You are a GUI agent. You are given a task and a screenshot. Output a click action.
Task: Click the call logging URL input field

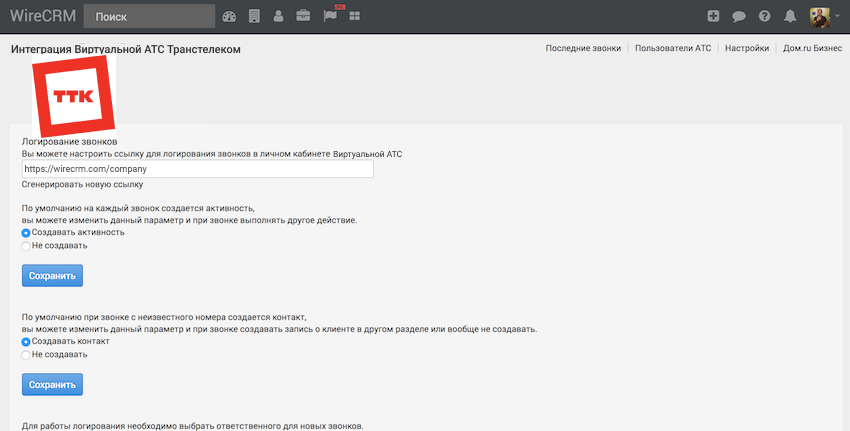(197, 169)
